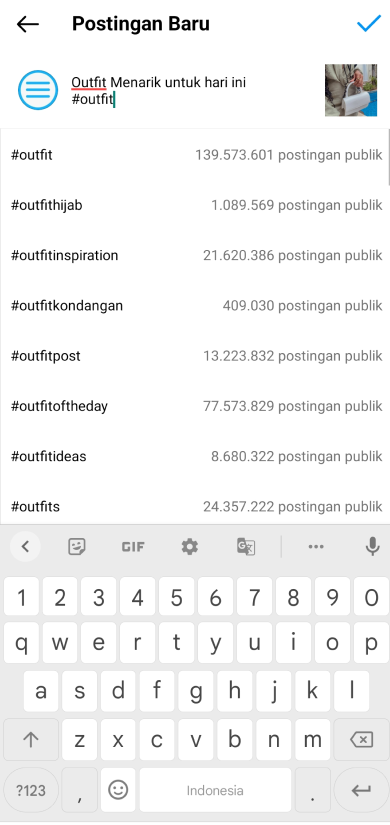Collapse keyboard toolbar with left chevron

(x=25, y=547)
